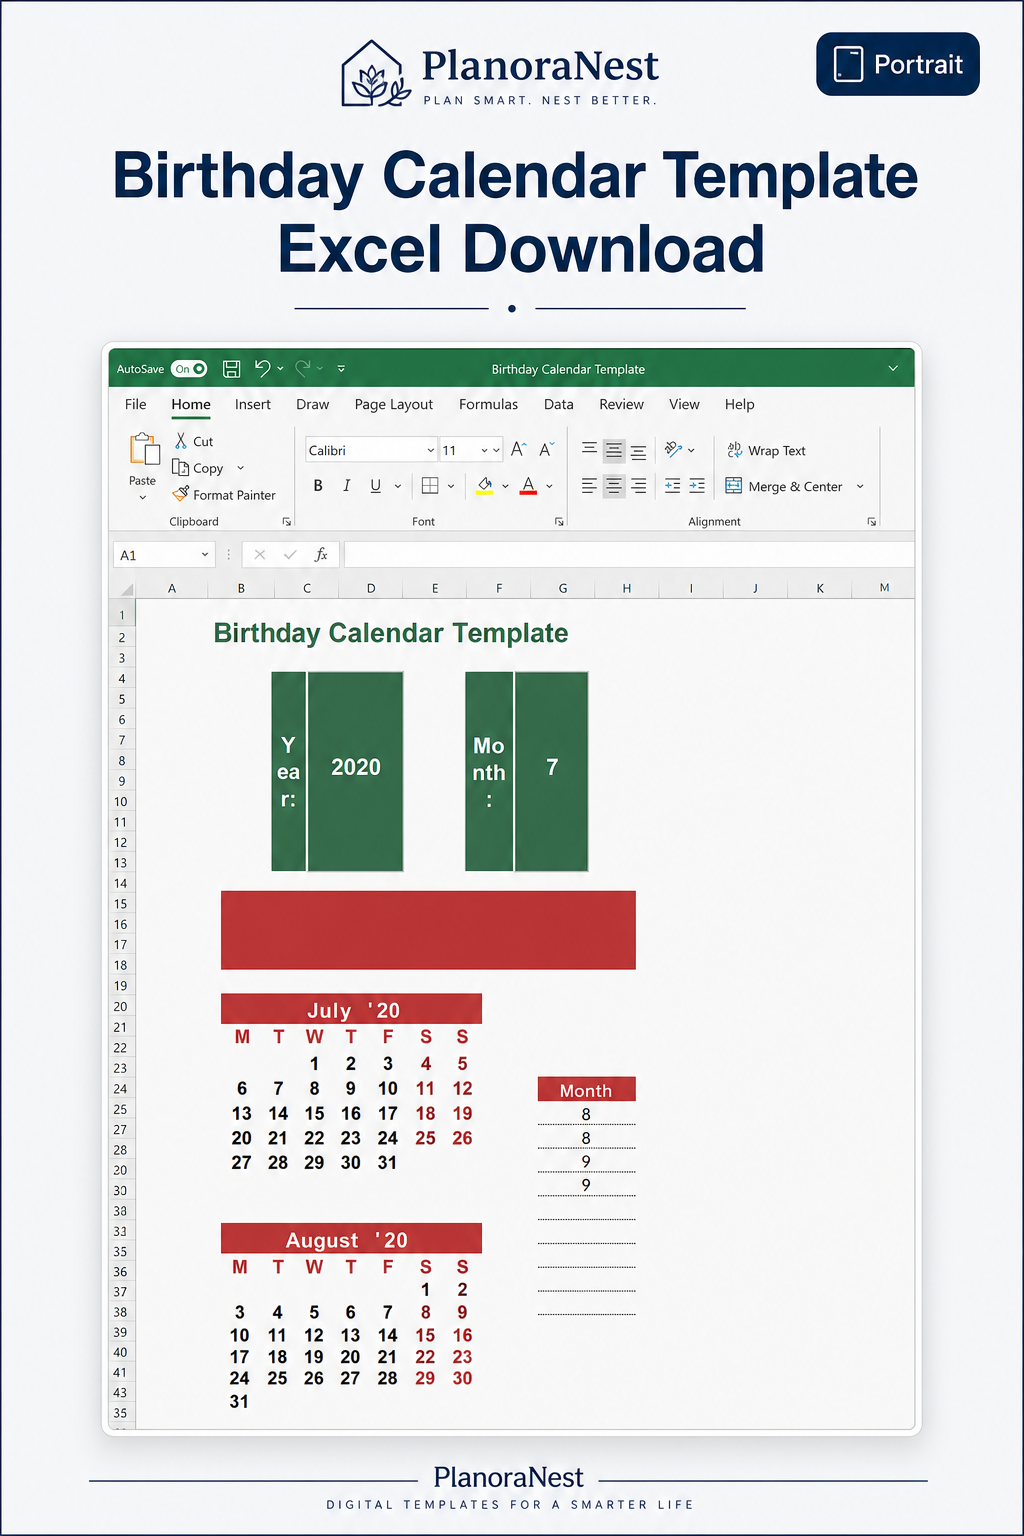Switch to the Data tab
The height and width of the screenshot is (1536, 1024).
[559, 405]
